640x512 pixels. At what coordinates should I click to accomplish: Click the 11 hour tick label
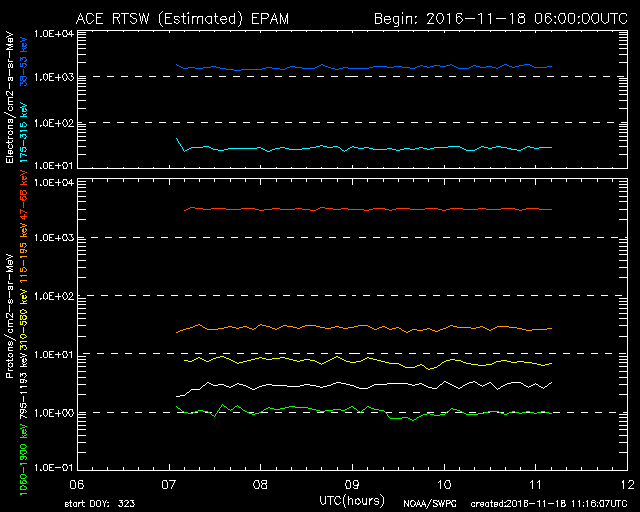[x=535, y=482]
